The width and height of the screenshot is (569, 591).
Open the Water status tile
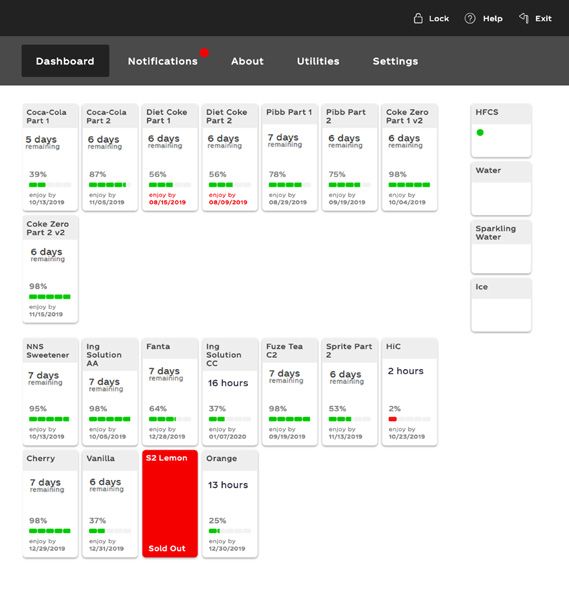point(501,189)
